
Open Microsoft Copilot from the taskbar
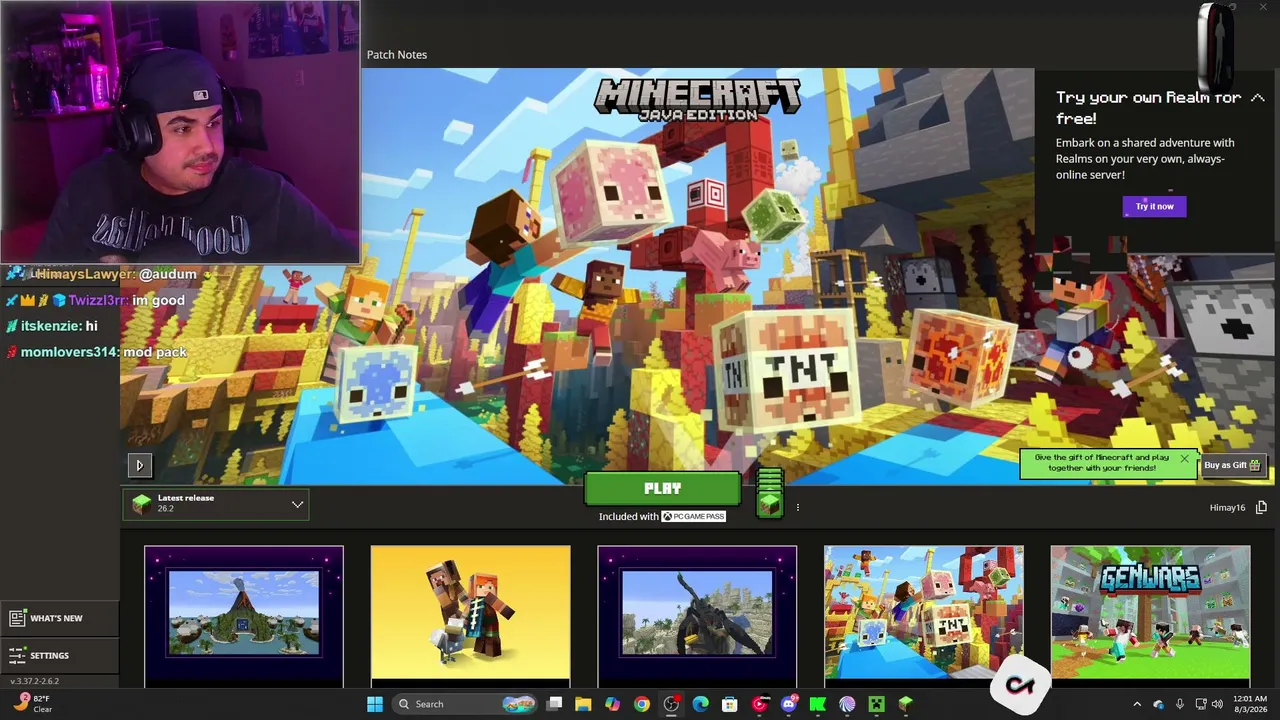[612, 704]
